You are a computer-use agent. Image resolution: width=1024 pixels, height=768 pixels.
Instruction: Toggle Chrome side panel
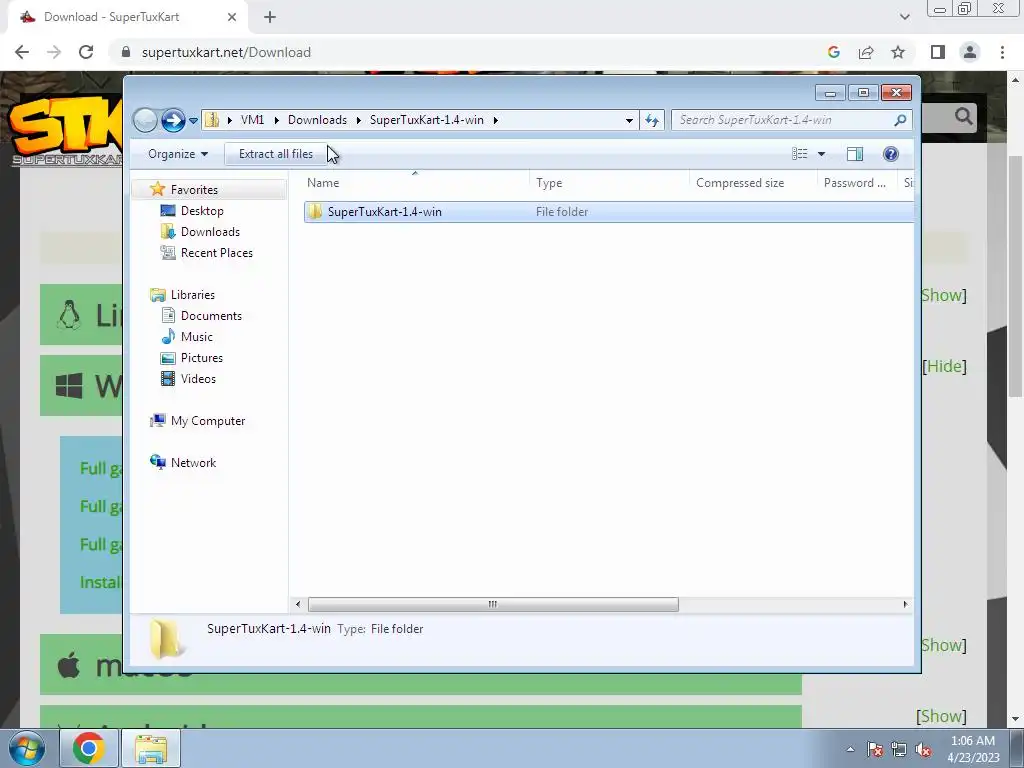pyautogui.click(x=938, y=52)
